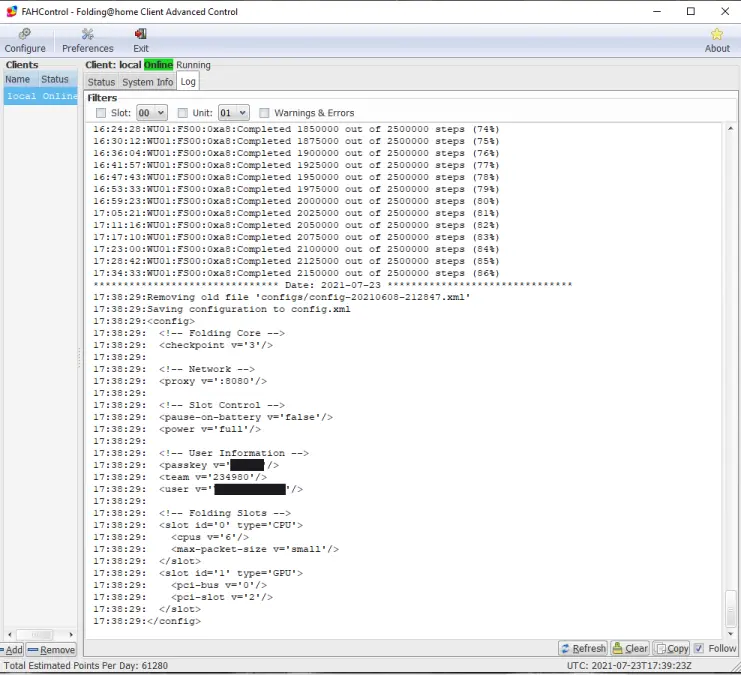
Task: Enable the Unit filter checkbox
Action: 182,113
